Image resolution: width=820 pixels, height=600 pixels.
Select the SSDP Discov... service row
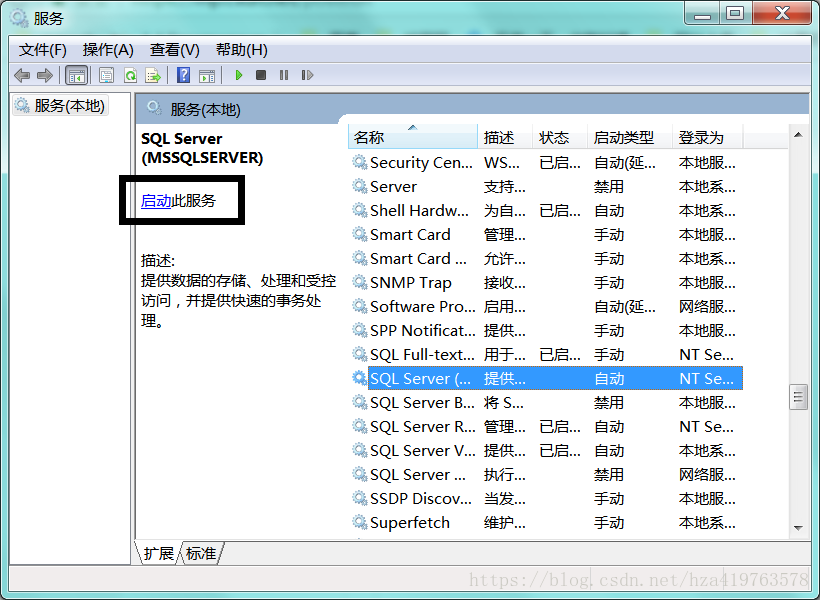click(x=545, y=498)
